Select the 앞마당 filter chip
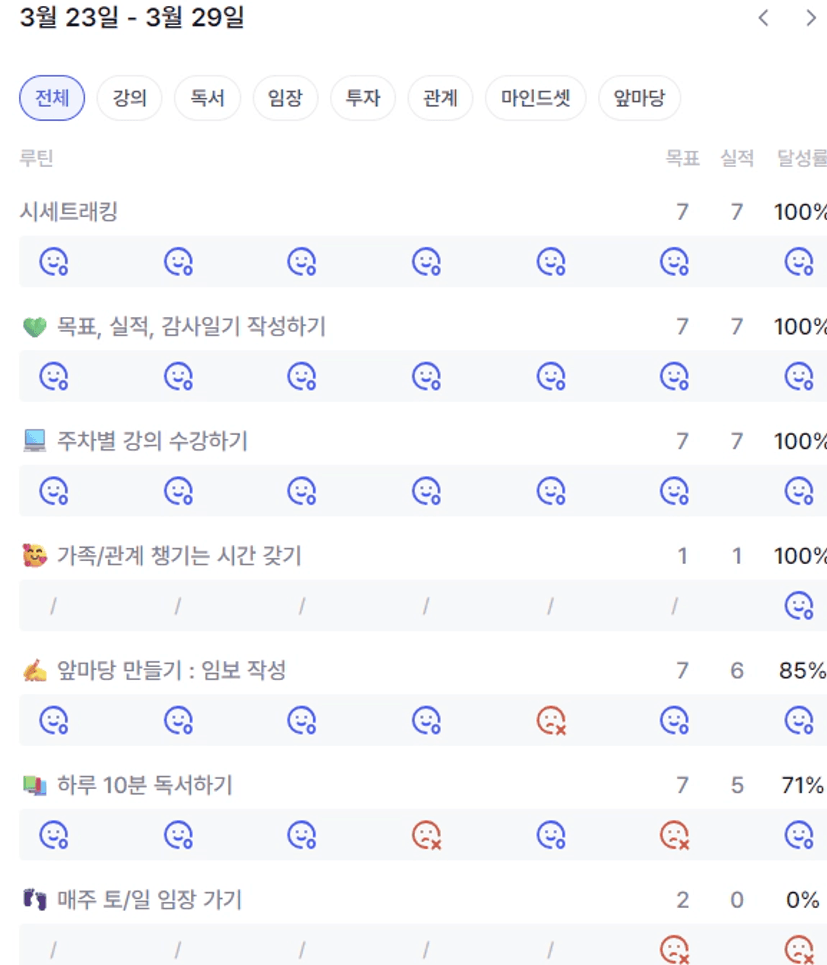This screenshot has width=827, height=965. coord(639,98)
